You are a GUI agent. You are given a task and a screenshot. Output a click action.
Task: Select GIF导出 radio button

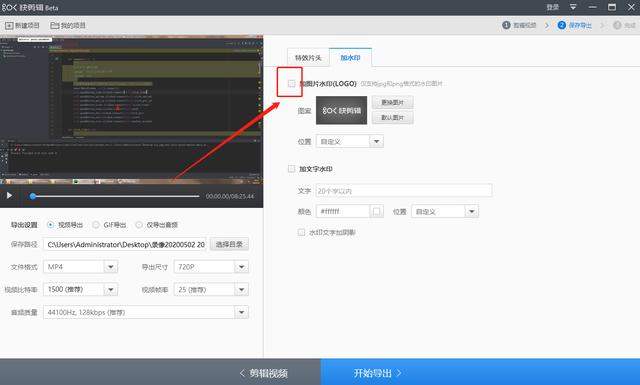click(x=96, y=225)
